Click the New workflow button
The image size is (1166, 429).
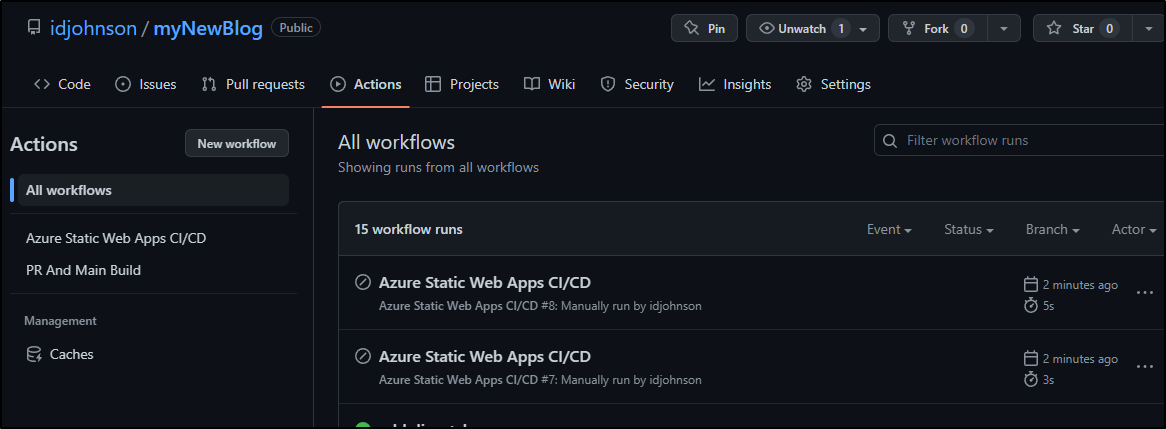pos(236,143)
